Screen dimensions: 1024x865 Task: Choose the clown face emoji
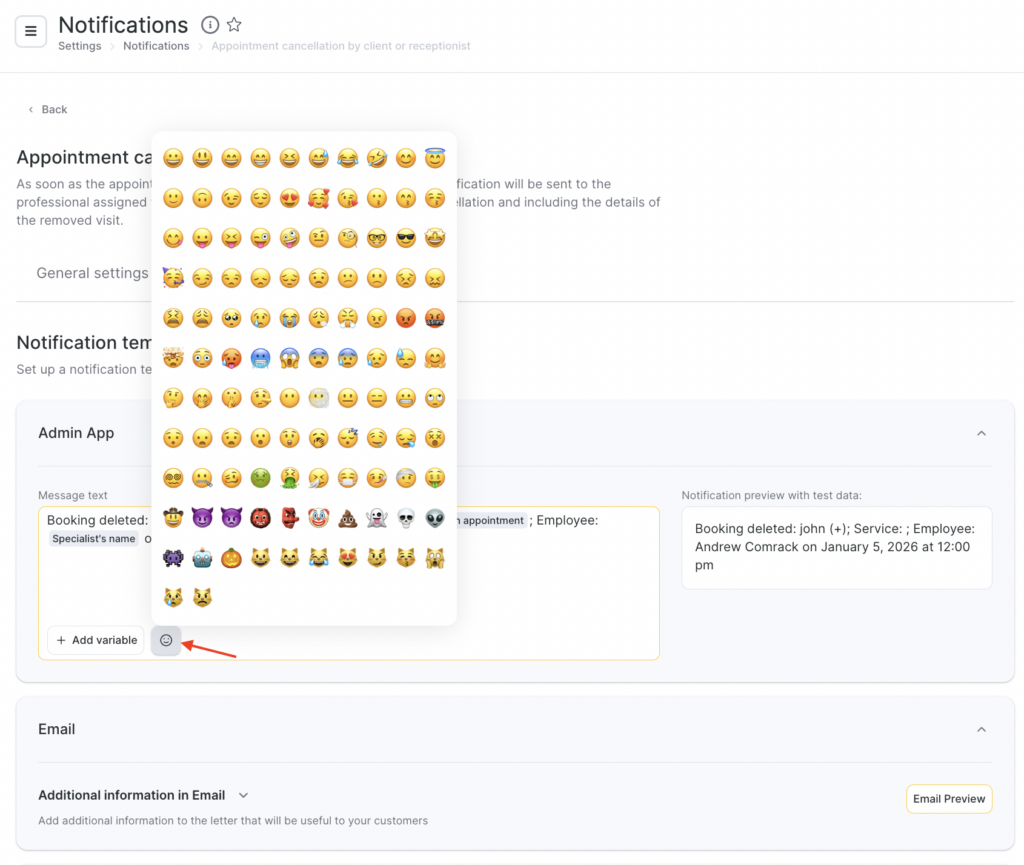318,518
